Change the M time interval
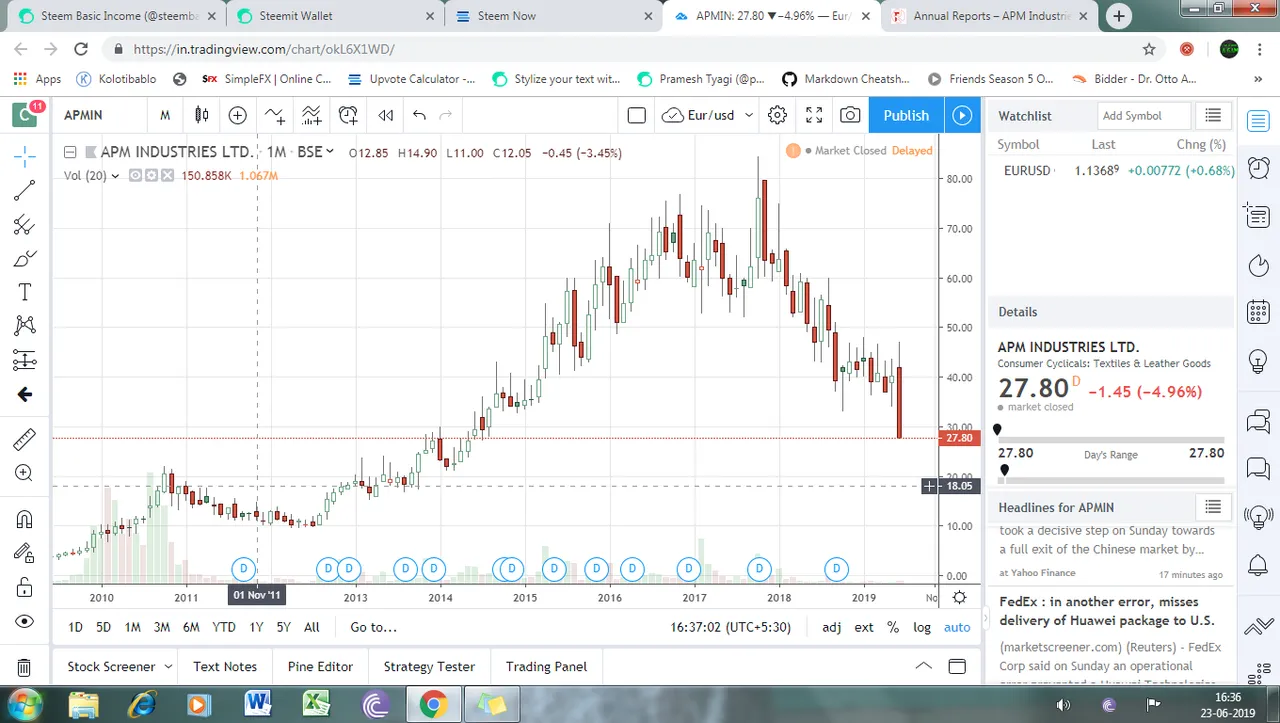 pos(165,115)
